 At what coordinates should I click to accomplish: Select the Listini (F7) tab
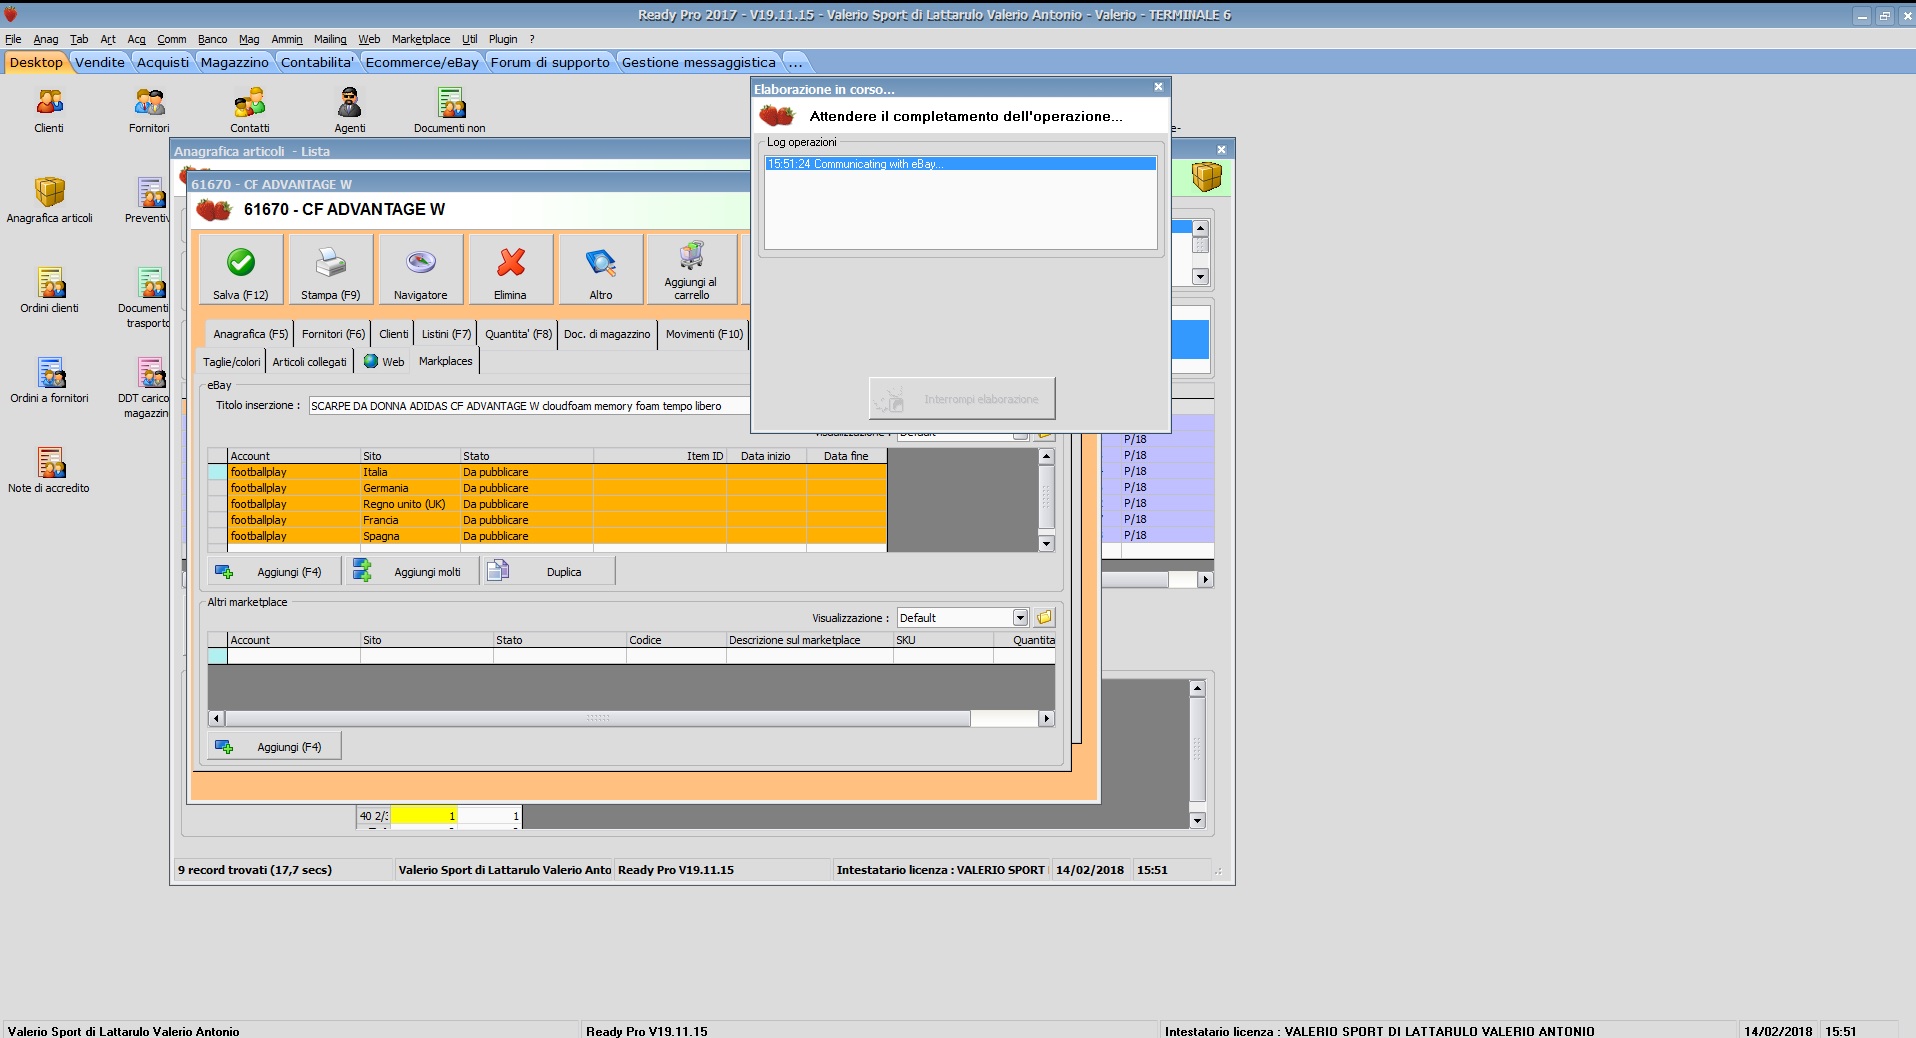446,334
